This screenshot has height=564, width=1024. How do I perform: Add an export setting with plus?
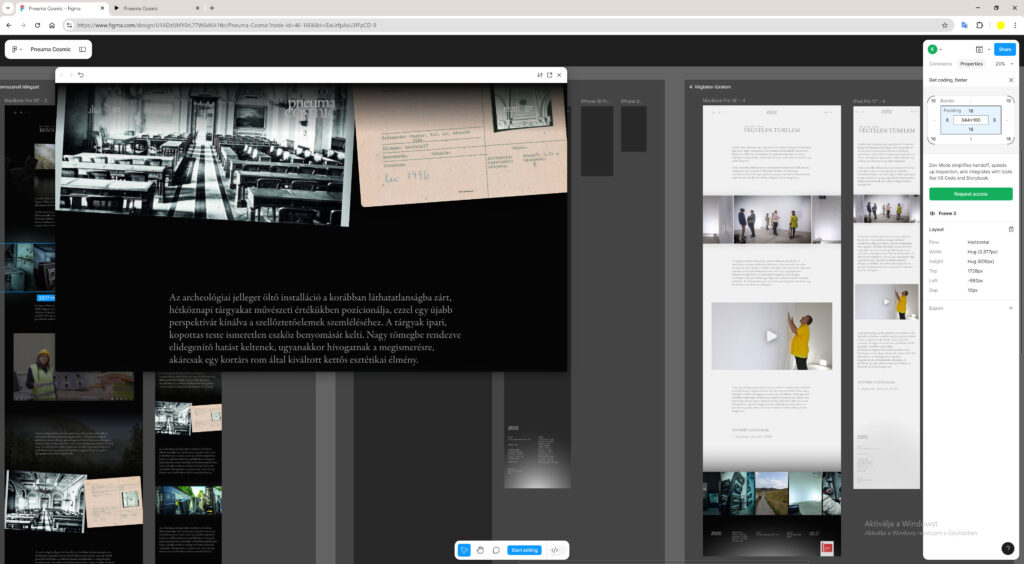coord(1010,308)
